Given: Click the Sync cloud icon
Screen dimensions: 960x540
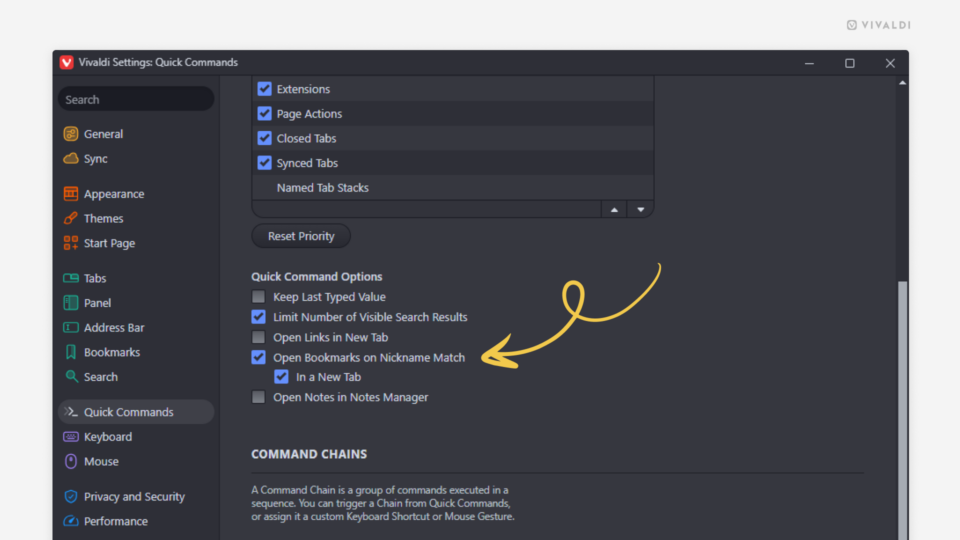Looking at the screenshot, I should (71, 159).
